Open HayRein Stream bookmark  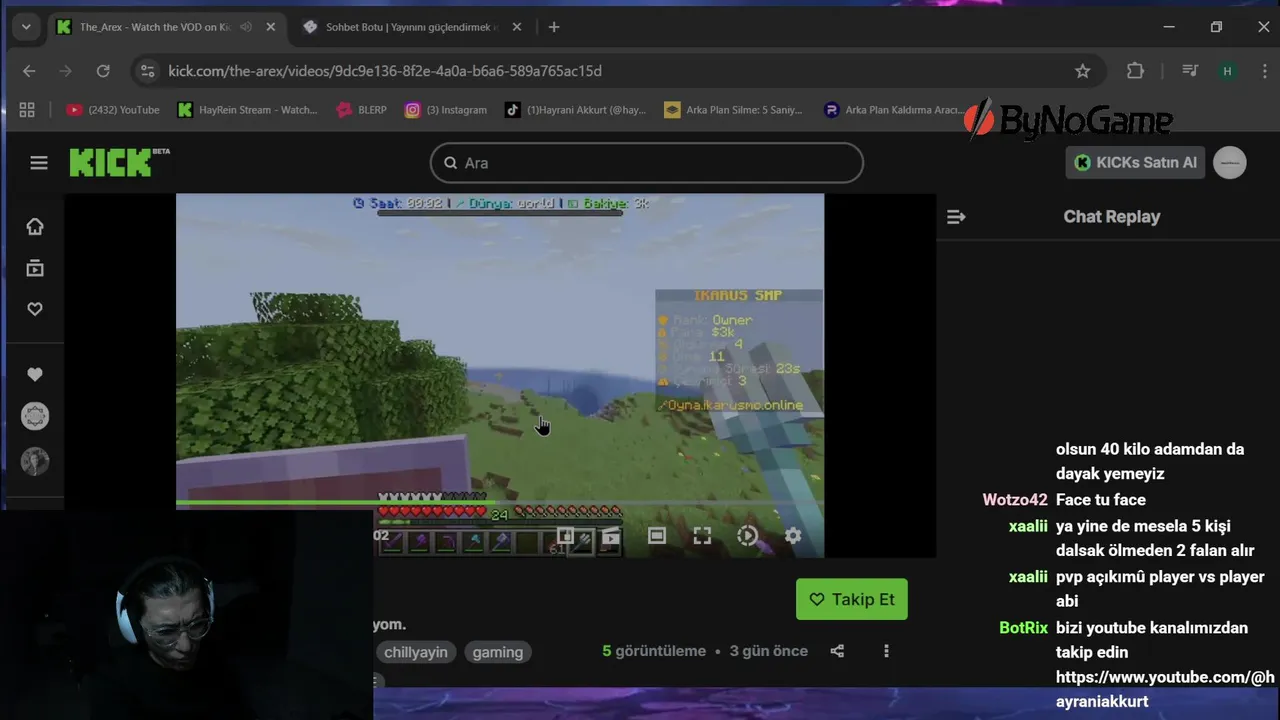pos(248,110)
